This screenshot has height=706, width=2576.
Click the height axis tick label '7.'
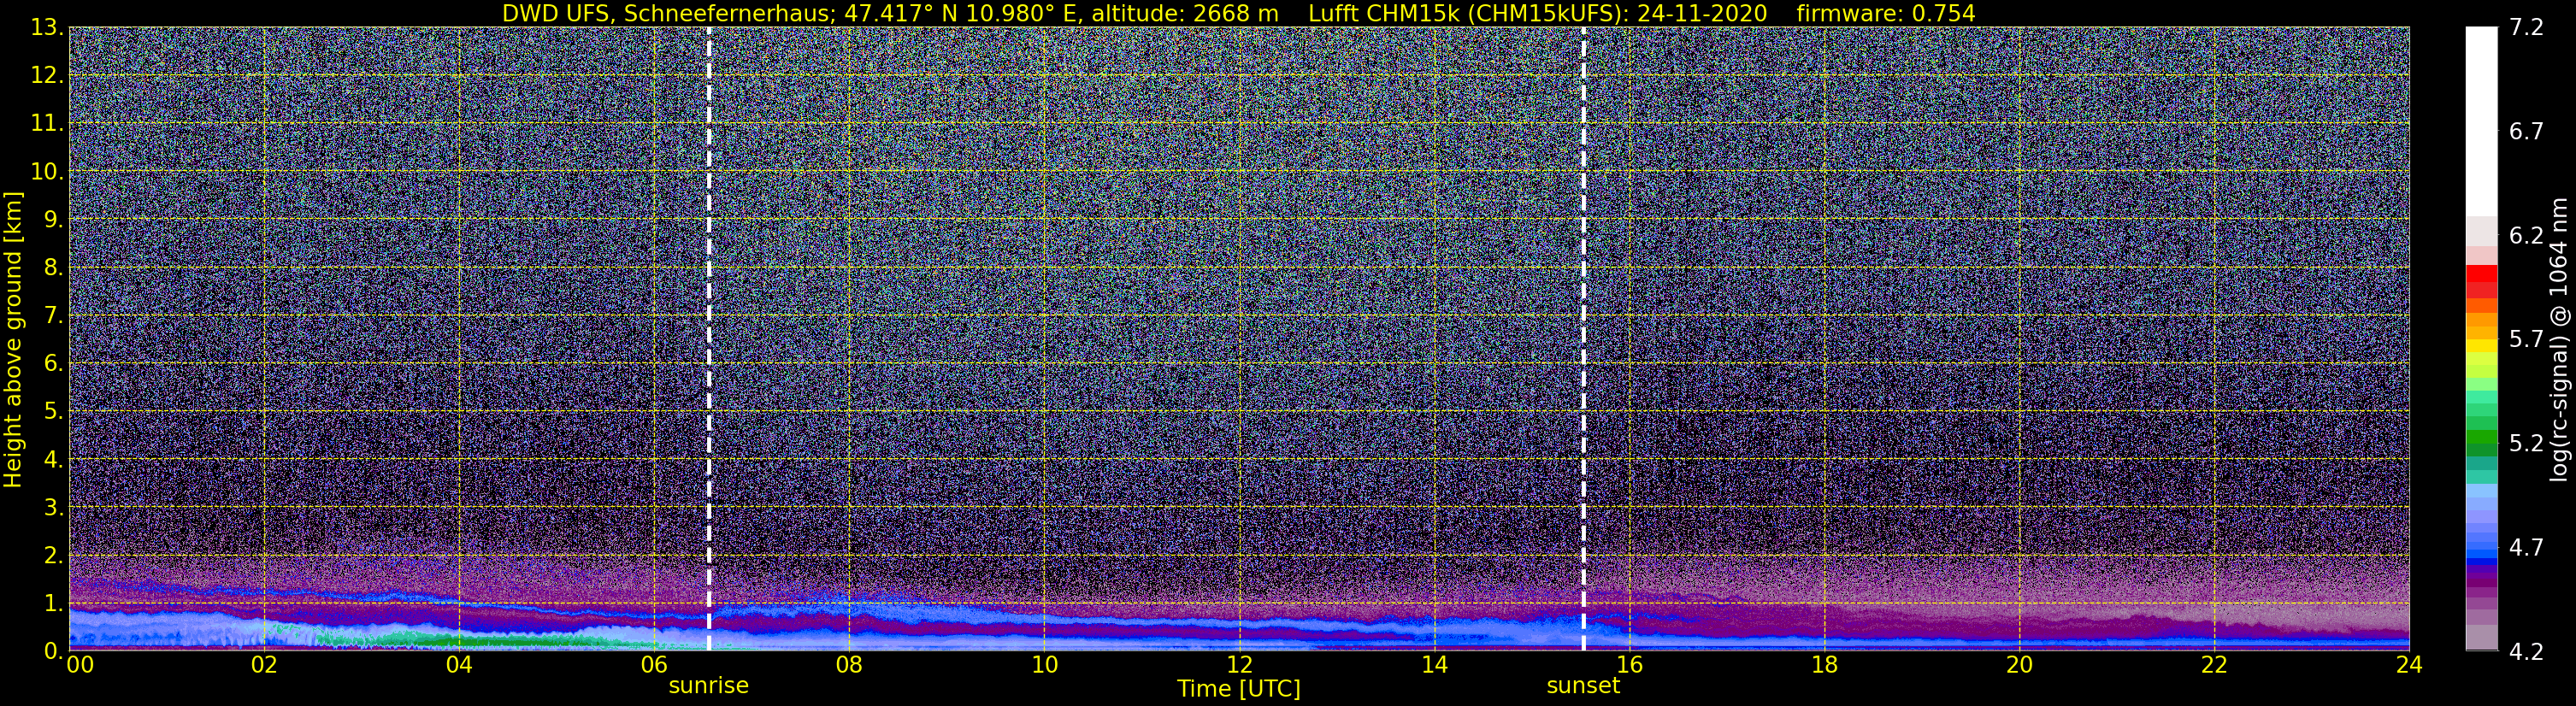pyautogui.click(x=53, y=316)
